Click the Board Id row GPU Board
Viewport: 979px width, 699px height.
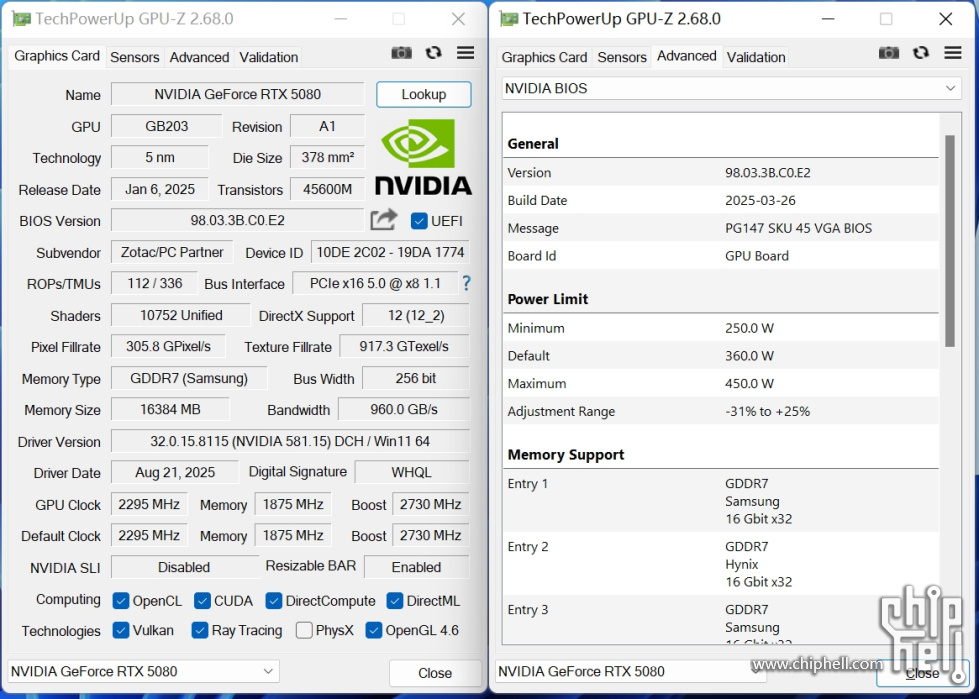pyautogui.click(x=721, y=256)
